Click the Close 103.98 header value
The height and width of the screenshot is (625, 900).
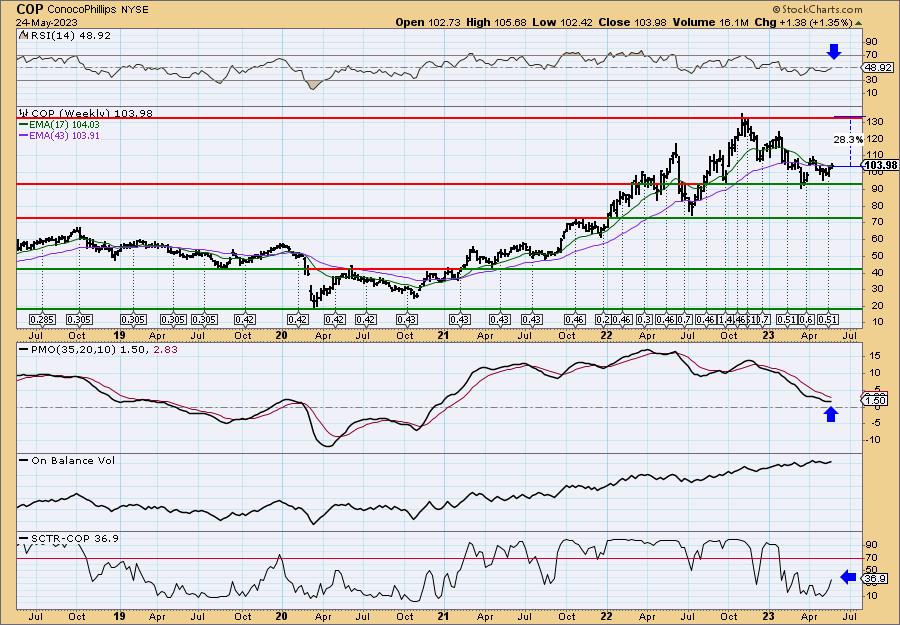pos(633,22)
